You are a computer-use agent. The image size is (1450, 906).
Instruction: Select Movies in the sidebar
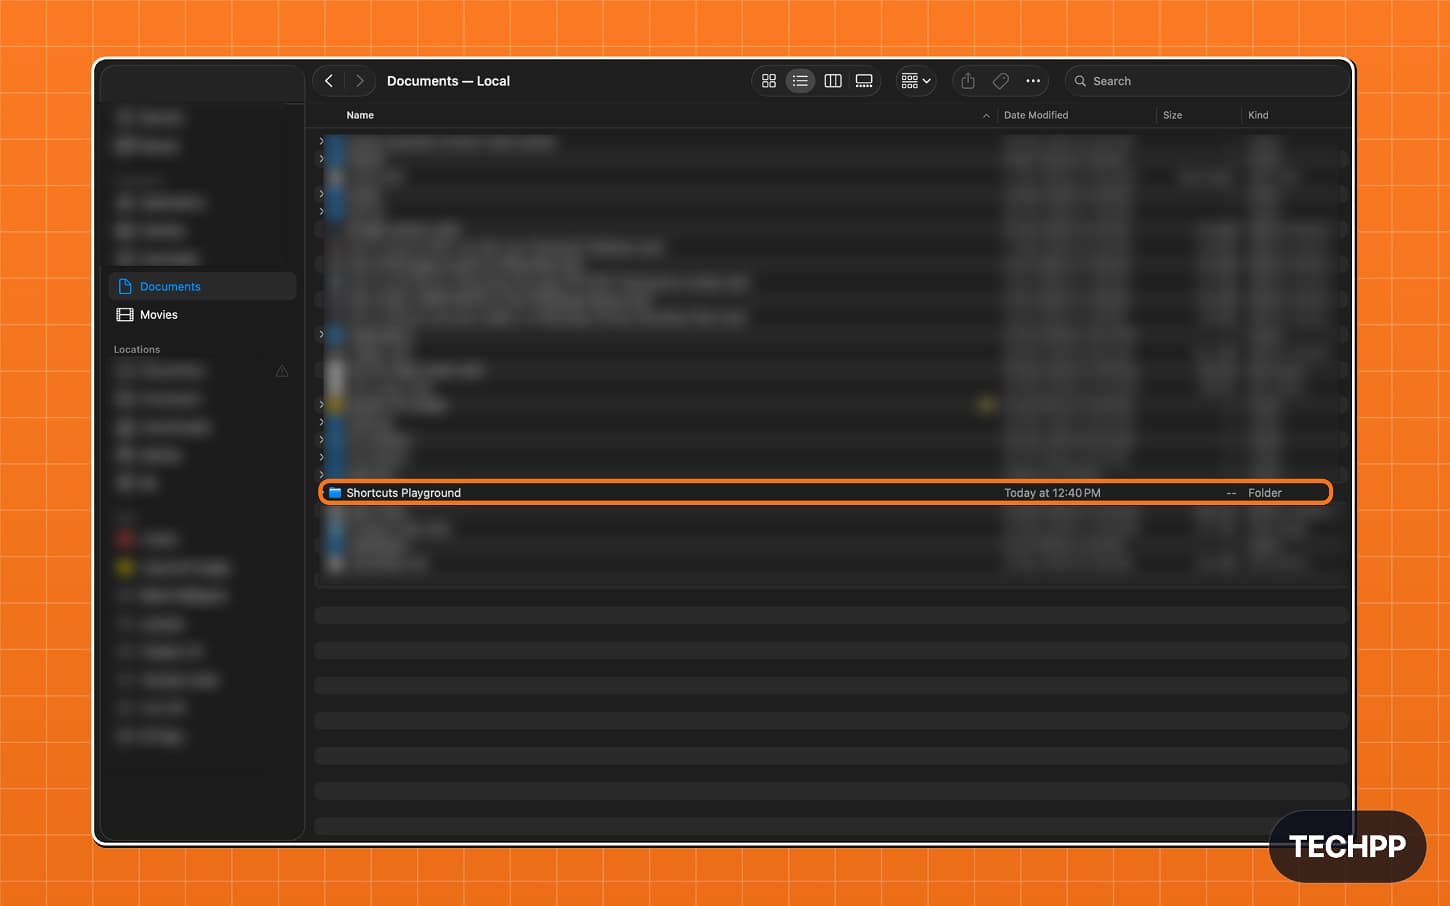click(202, 314)
